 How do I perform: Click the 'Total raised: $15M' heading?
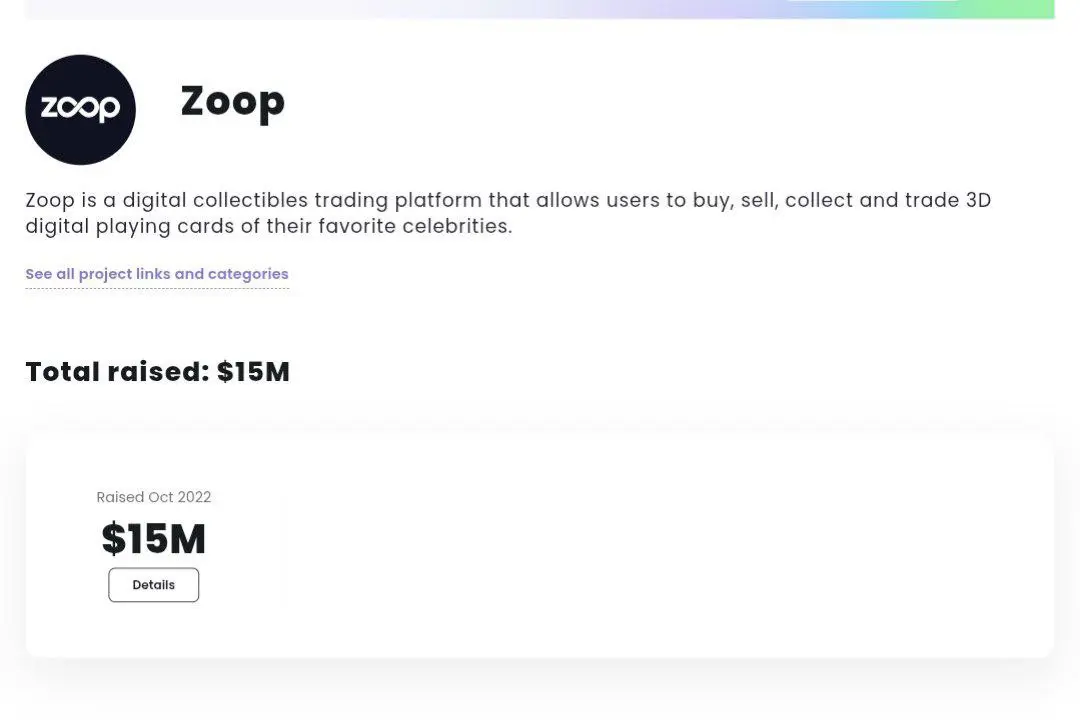(157, 372)
